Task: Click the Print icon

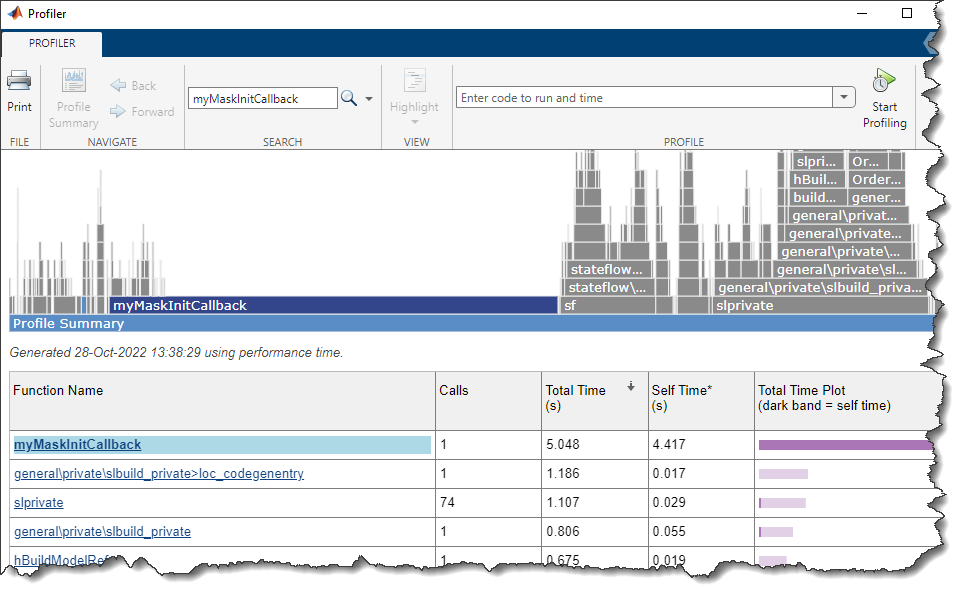Action: click(x=19, y=82)
